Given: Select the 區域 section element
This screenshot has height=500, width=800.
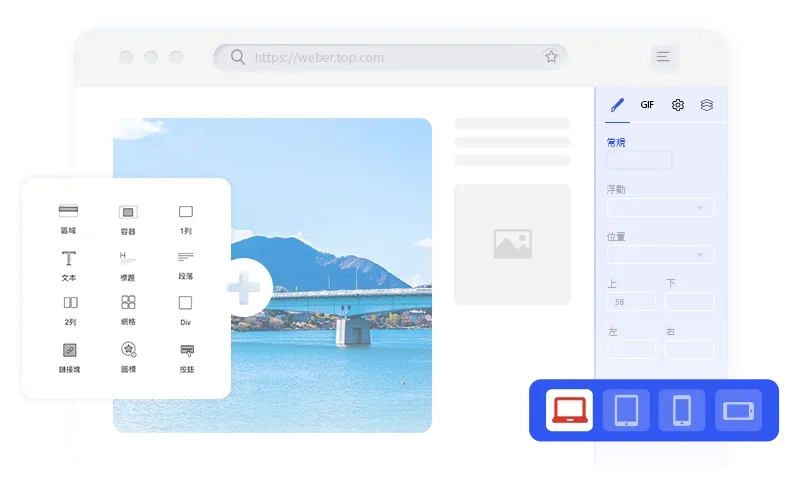Looking at the screenshot, I should pos(68,217).
